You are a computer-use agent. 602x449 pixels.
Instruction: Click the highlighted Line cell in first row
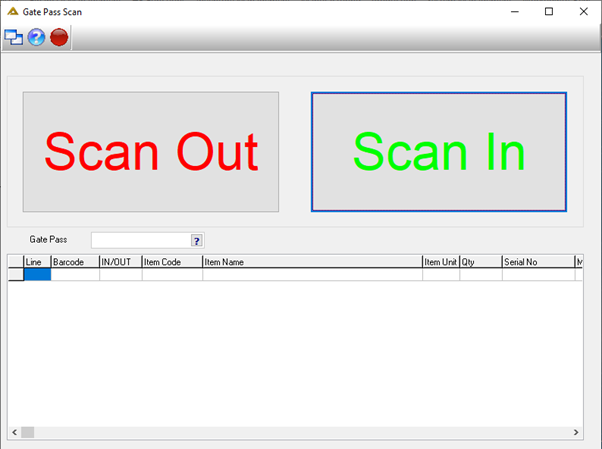pos(37,275)
